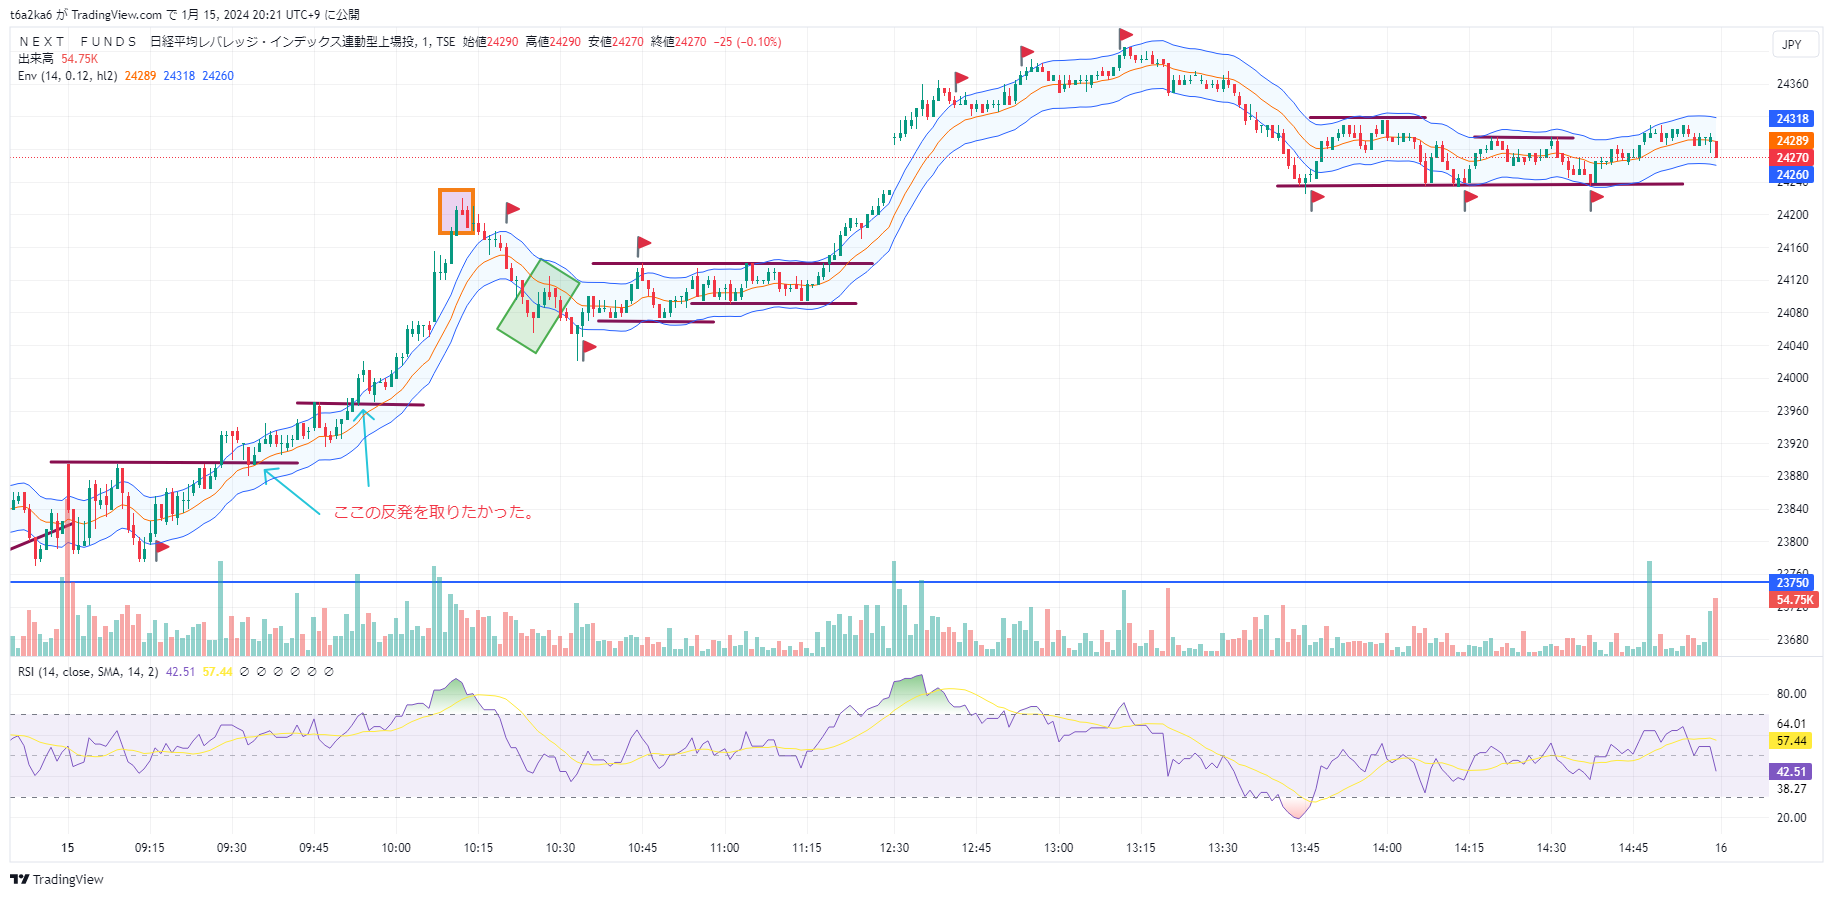Click the RSI (14, close, SMA, 14, 2) legend
Screen dimensions: 1833x897
88,672
